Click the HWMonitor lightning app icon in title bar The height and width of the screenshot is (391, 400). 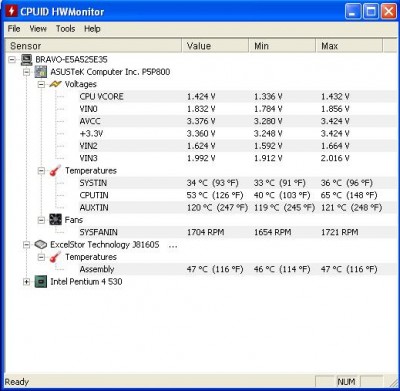(x=11, y=11)
